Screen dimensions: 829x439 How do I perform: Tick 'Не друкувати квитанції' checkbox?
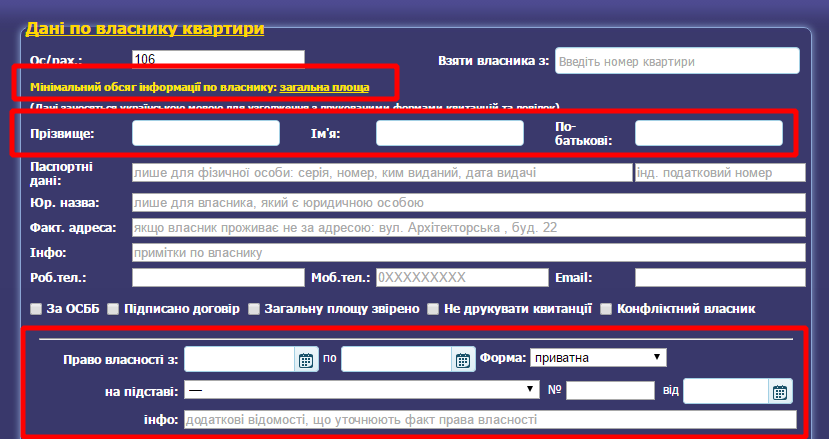coord(433,309)
